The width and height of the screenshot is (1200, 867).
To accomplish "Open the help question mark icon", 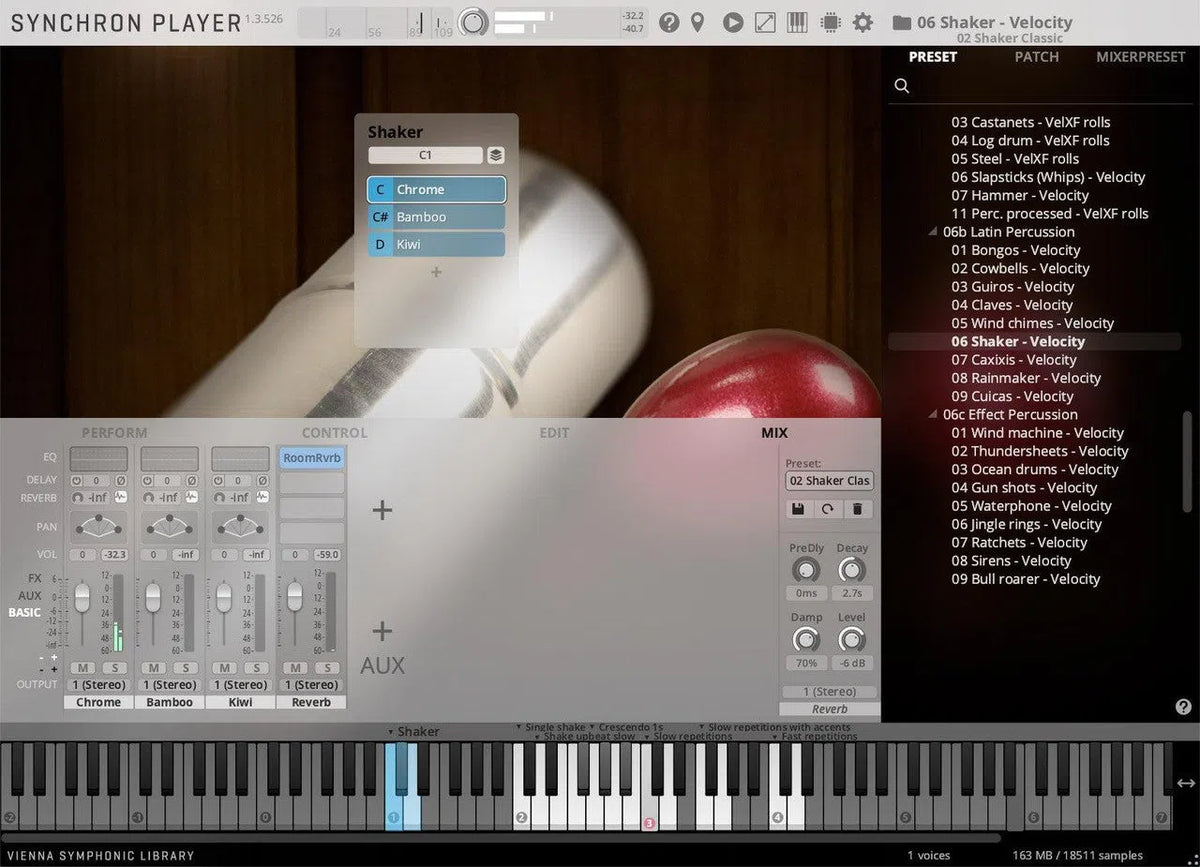I will [668, 21].
